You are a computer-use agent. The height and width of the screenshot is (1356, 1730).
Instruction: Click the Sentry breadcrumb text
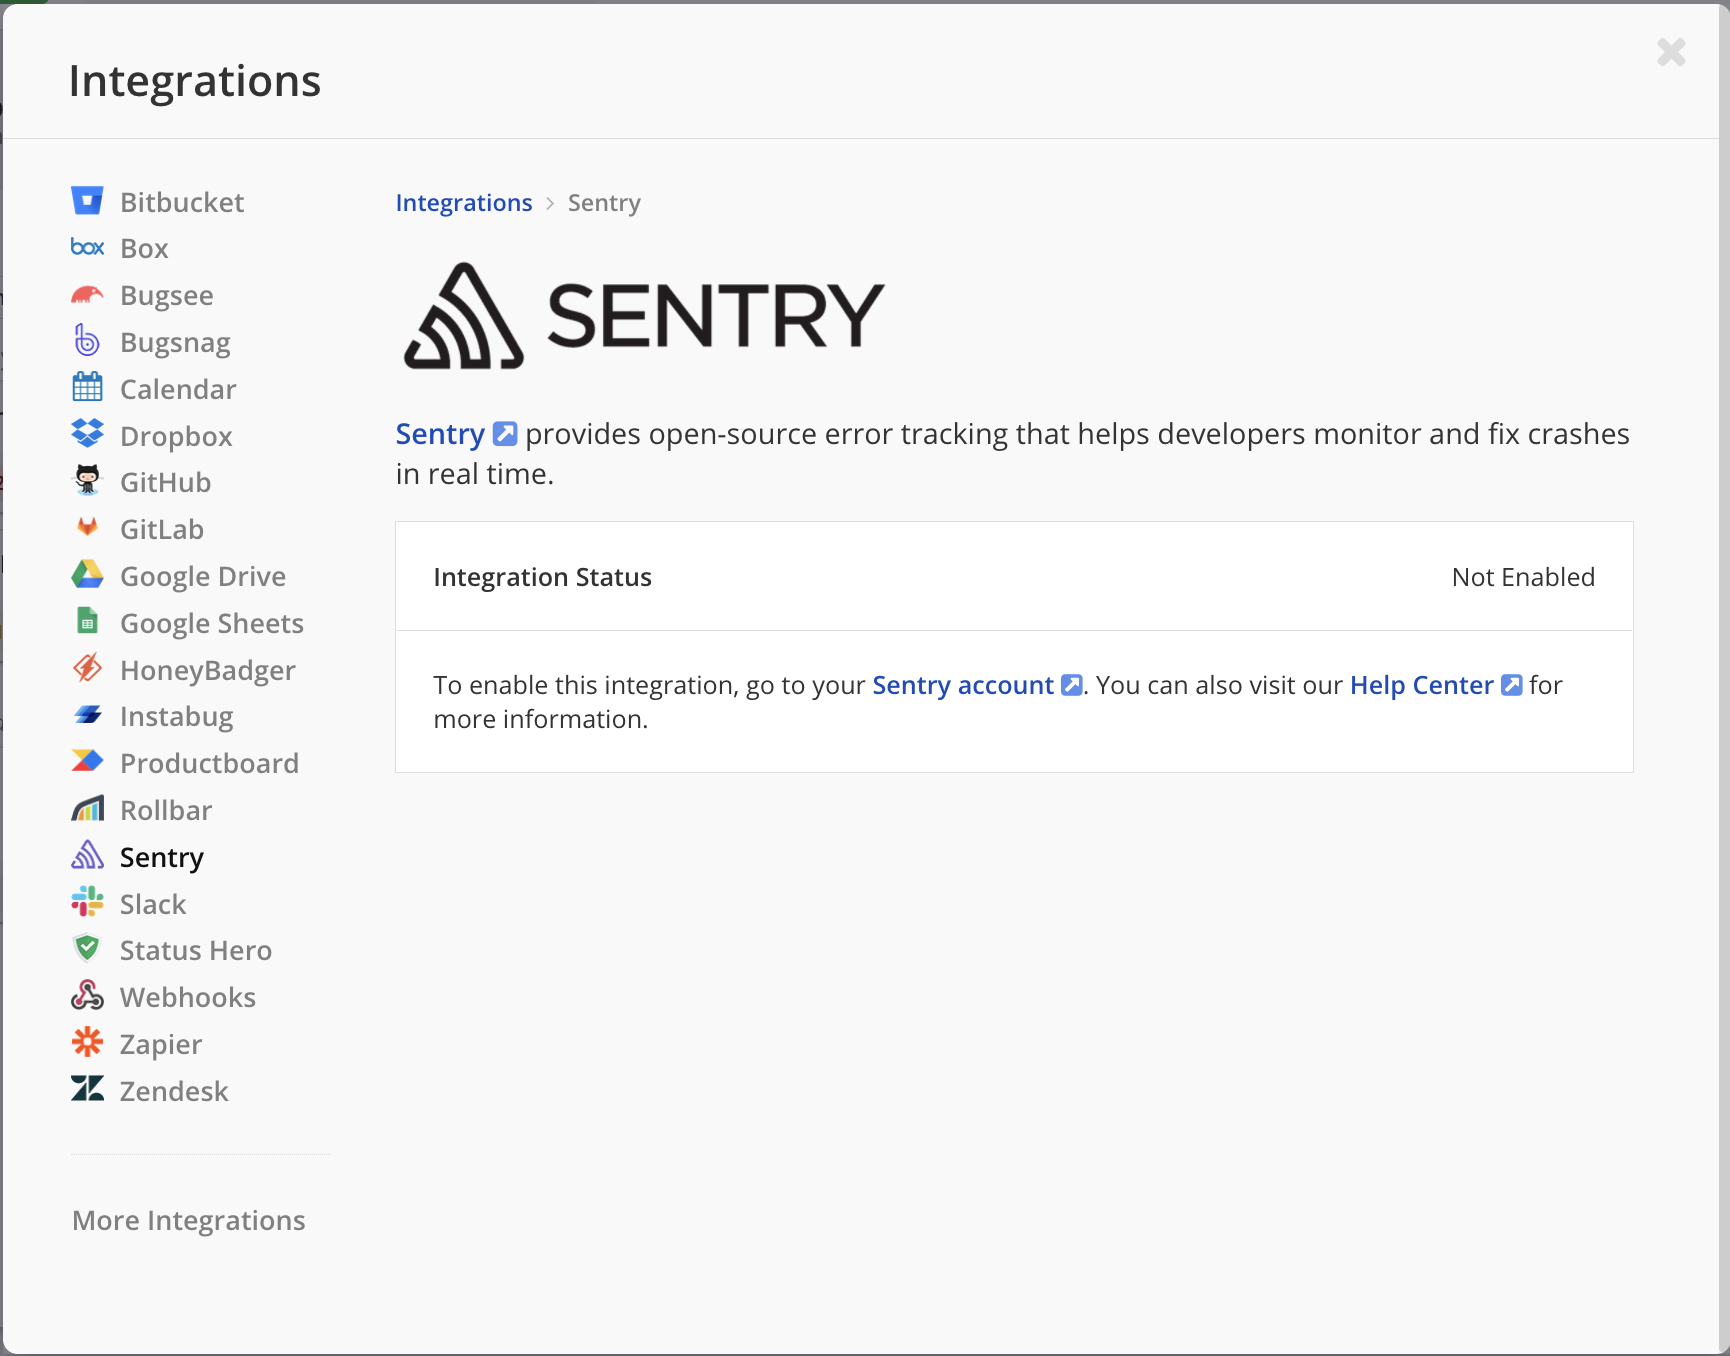[x=604, y=203]
